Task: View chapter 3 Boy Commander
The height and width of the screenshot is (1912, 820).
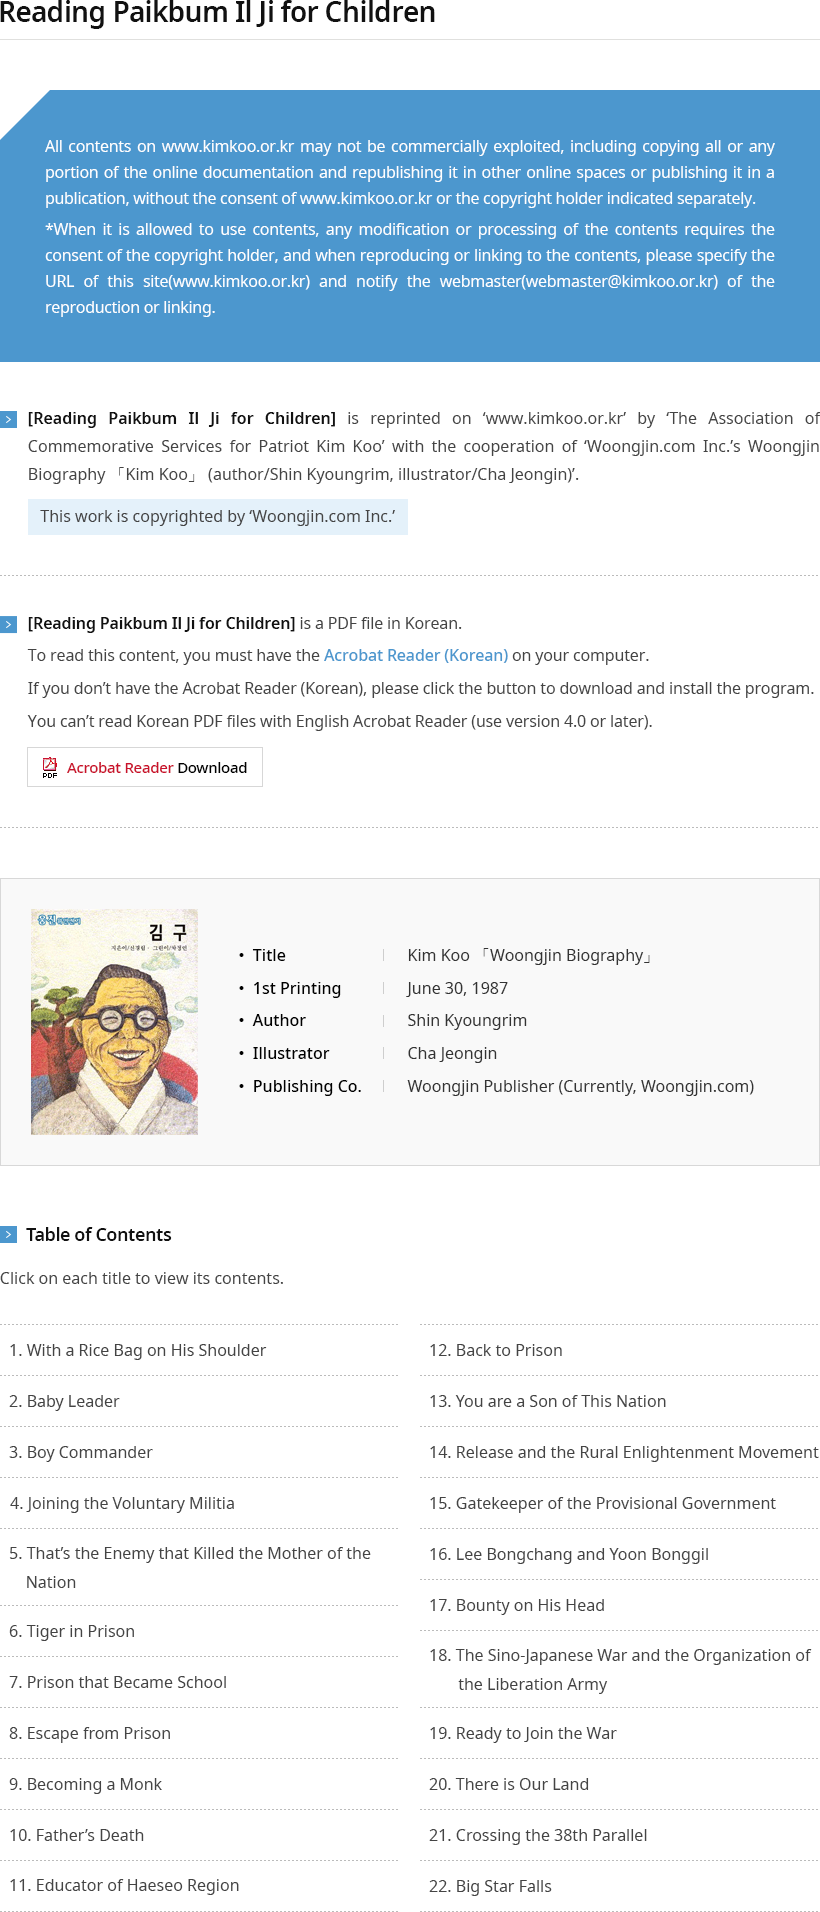Action: pos(81,1452)
